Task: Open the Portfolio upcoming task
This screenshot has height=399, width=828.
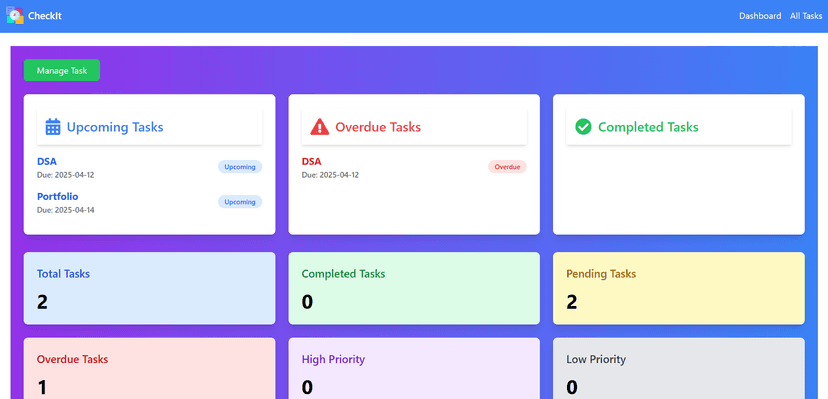Action: [x=58, y=196]
